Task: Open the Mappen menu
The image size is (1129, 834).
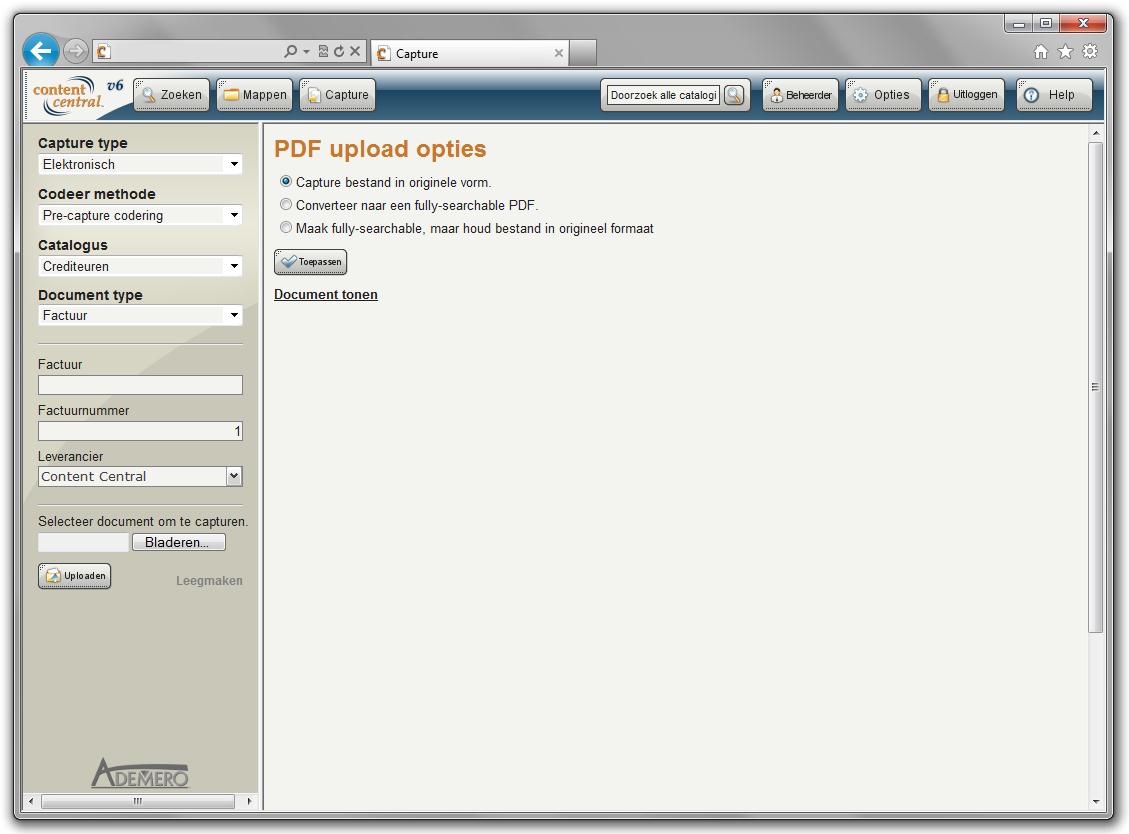Action: tap(255, 95)
